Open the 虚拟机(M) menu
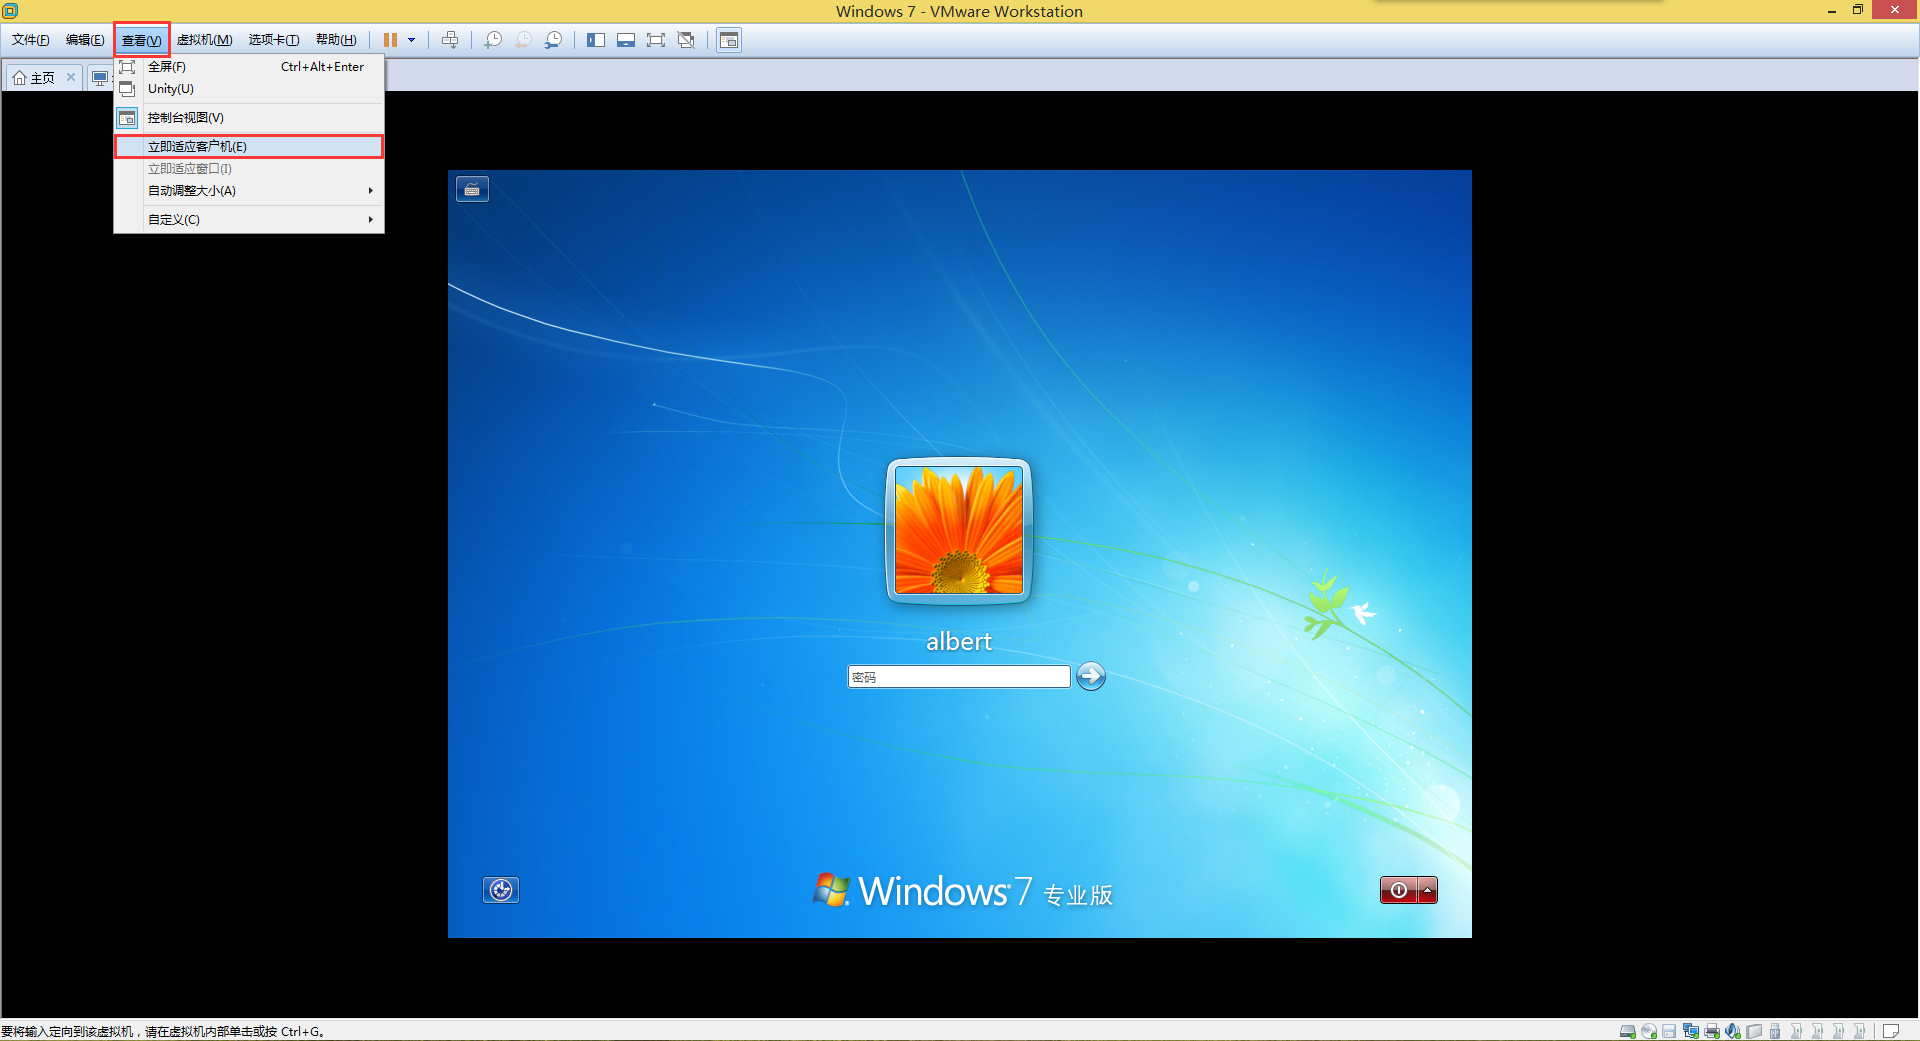Viewport: 1920px width, 1041px height. 205,40
